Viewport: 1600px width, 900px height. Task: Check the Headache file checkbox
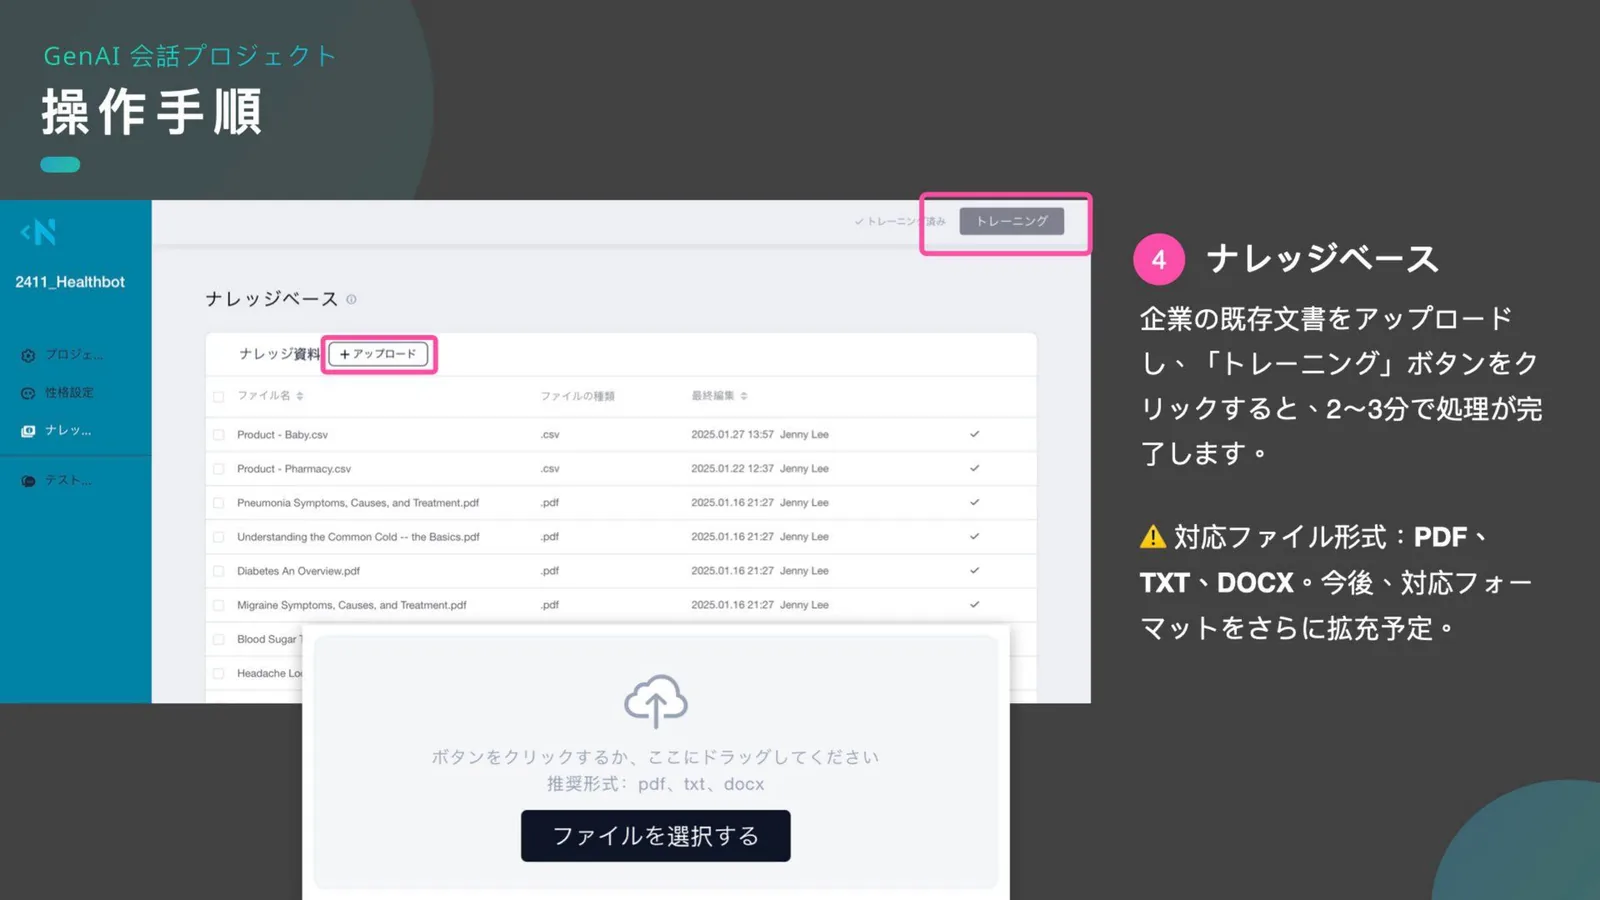tap(218, 673)
